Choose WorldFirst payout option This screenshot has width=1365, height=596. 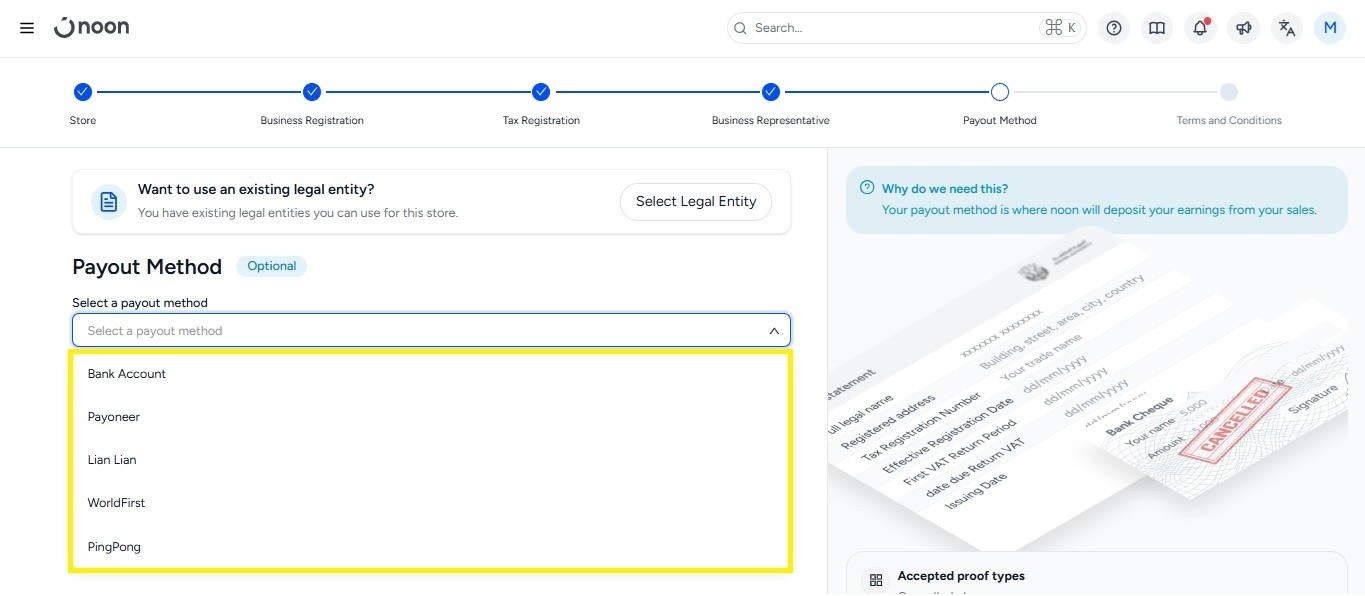(x=431, y=503)
